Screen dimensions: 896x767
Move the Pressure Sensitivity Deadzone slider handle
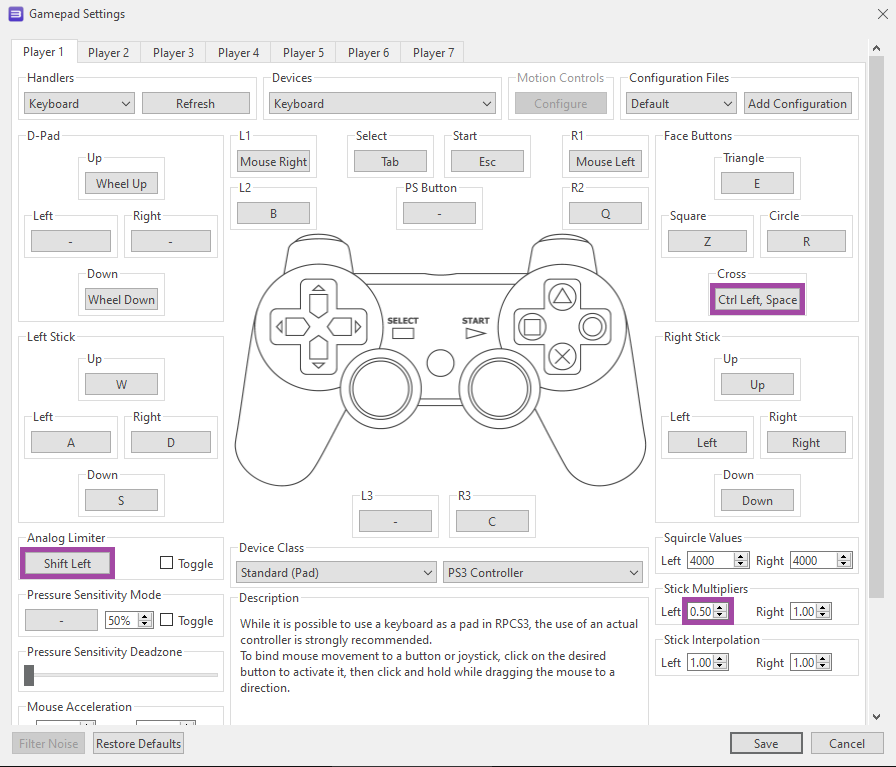(x=29, y=675)
